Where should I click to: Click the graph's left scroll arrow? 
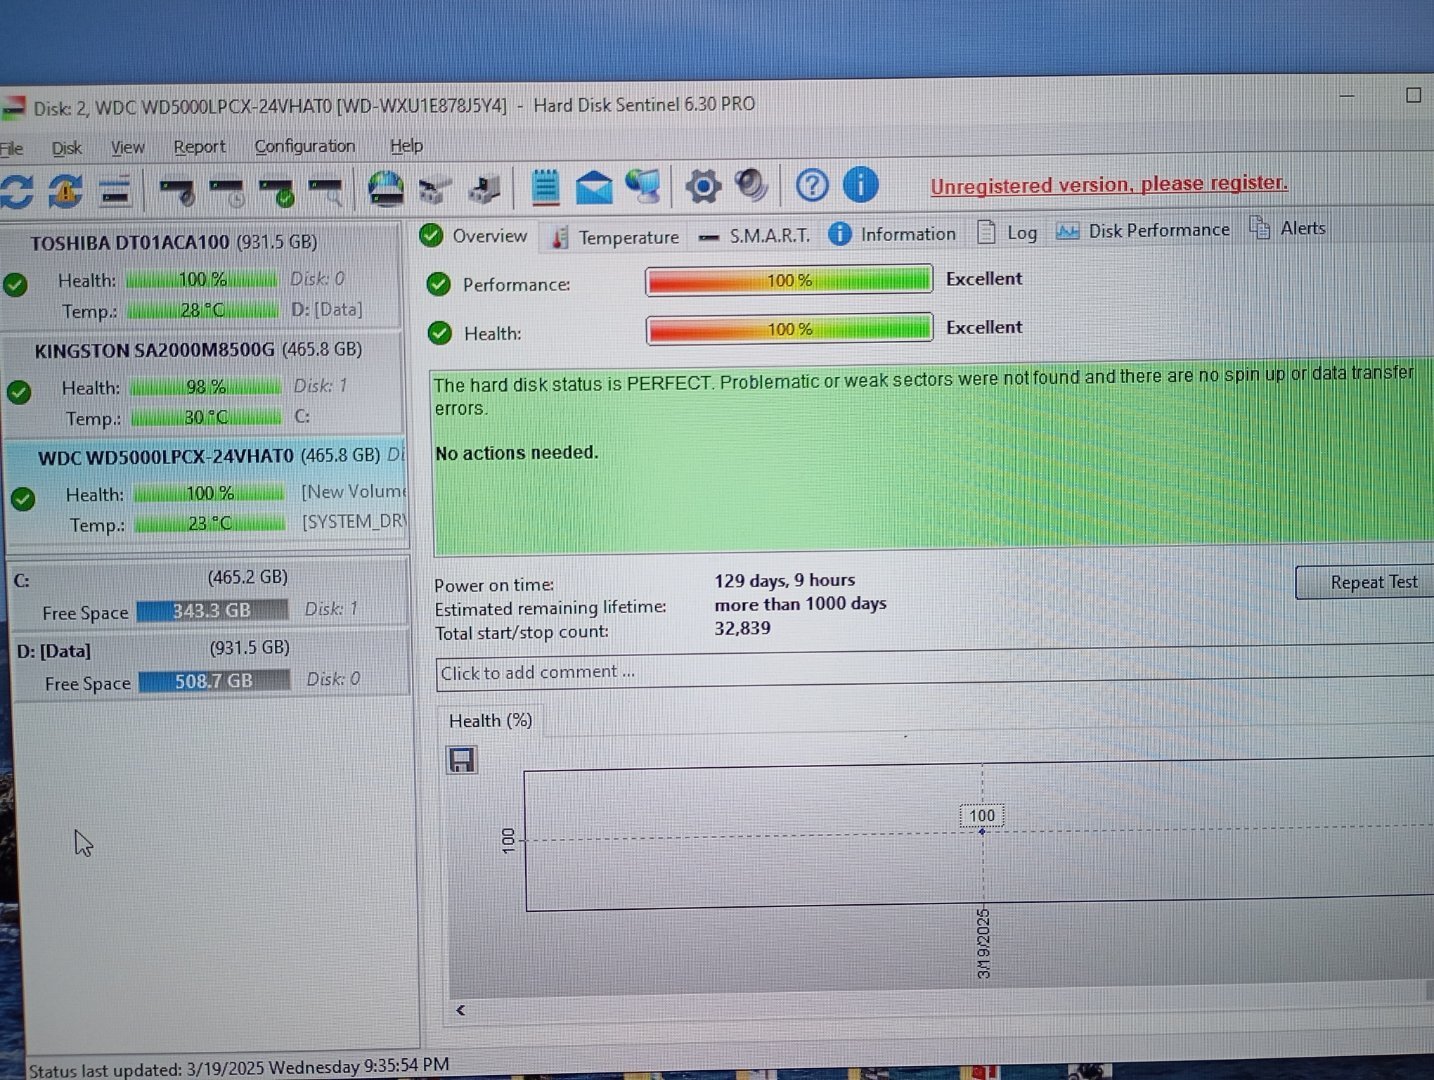click(x=461, y=1010)
